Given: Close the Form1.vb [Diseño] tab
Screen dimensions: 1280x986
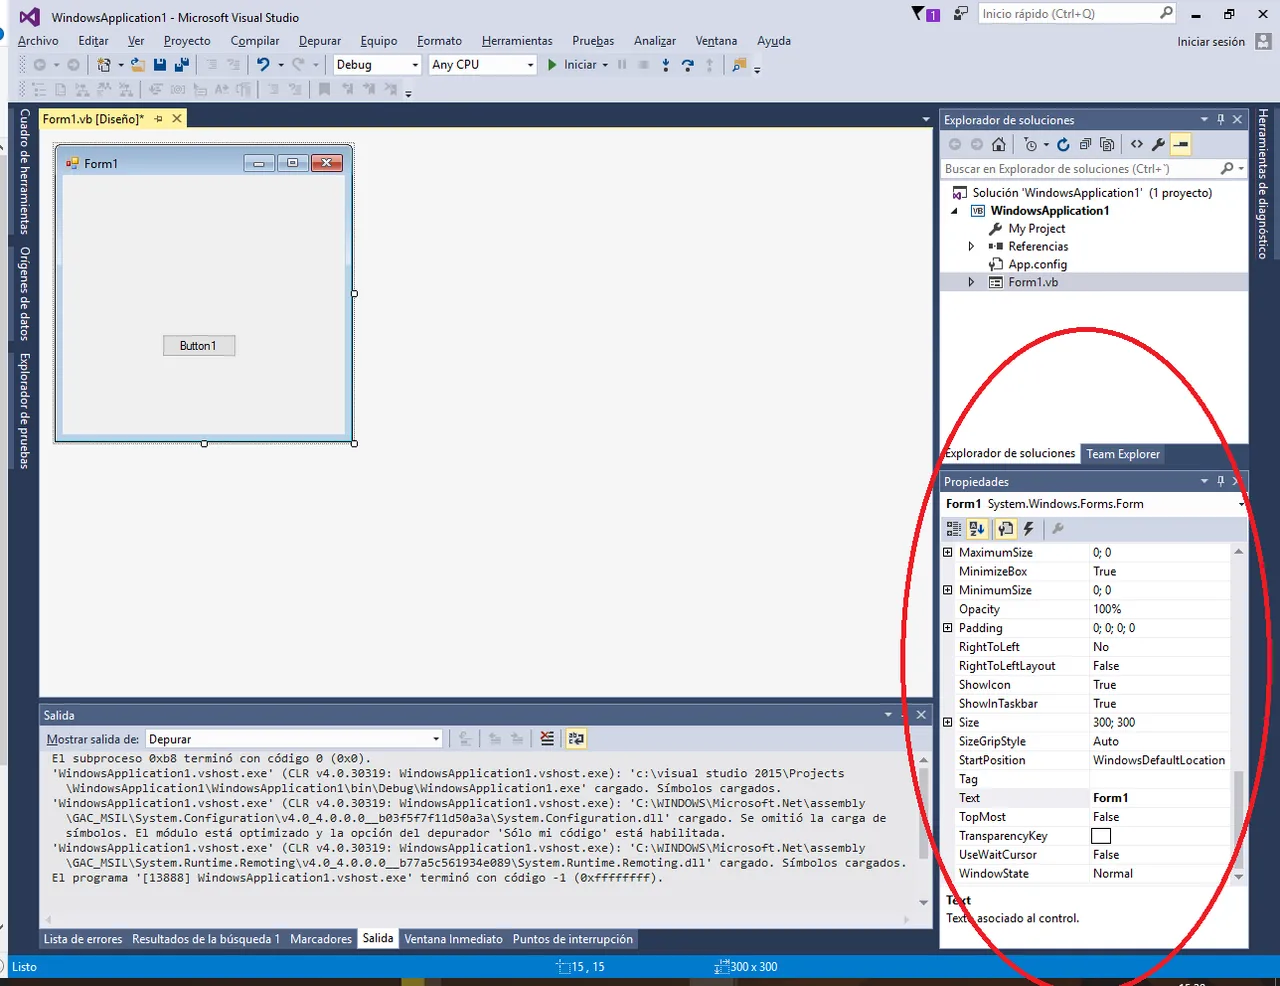Looking at the screenshot, I should [x=177, y=118].
